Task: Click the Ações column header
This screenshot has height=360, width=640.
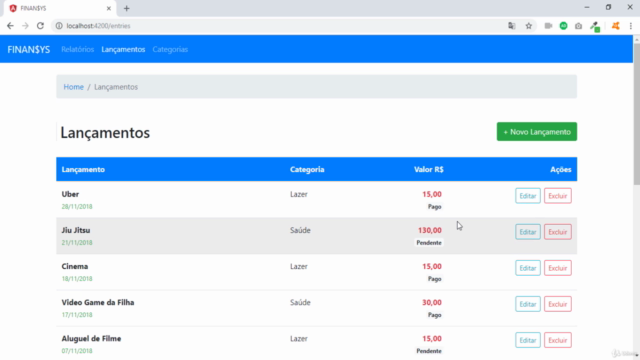Action: point(561,169)
